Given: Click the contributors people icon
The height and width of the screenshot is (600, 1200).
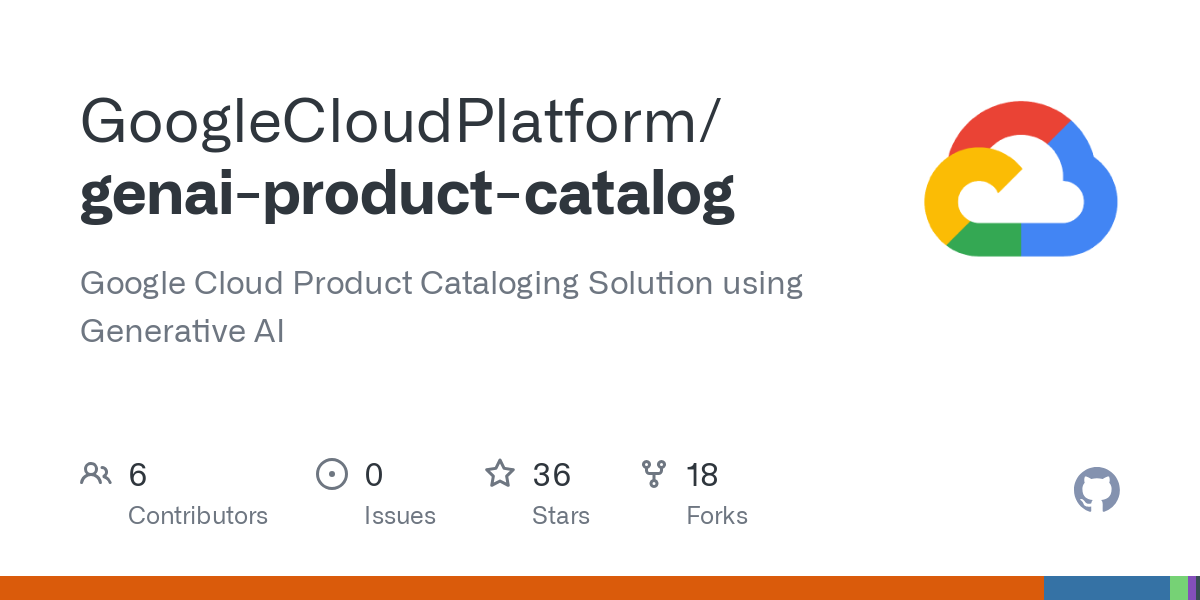Looking at the screenshot, I should coord(96,474).
